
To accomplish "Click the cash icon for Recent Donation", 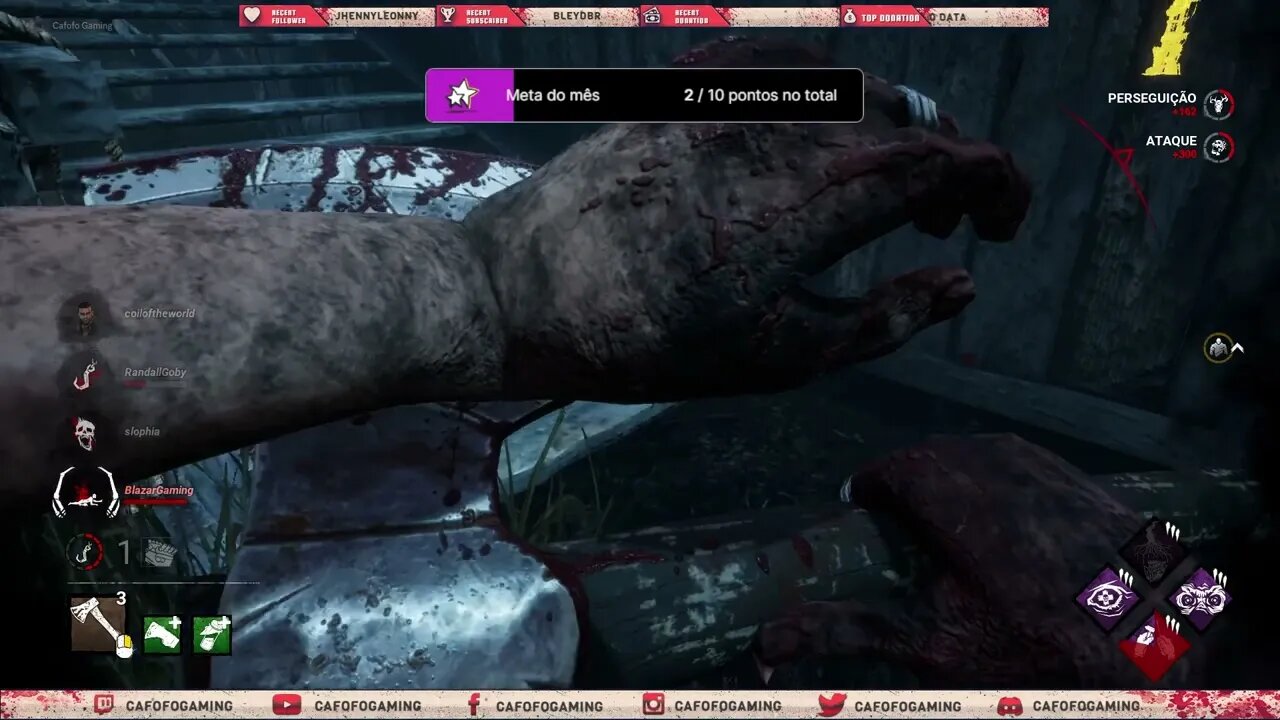I will pos(651,16).
